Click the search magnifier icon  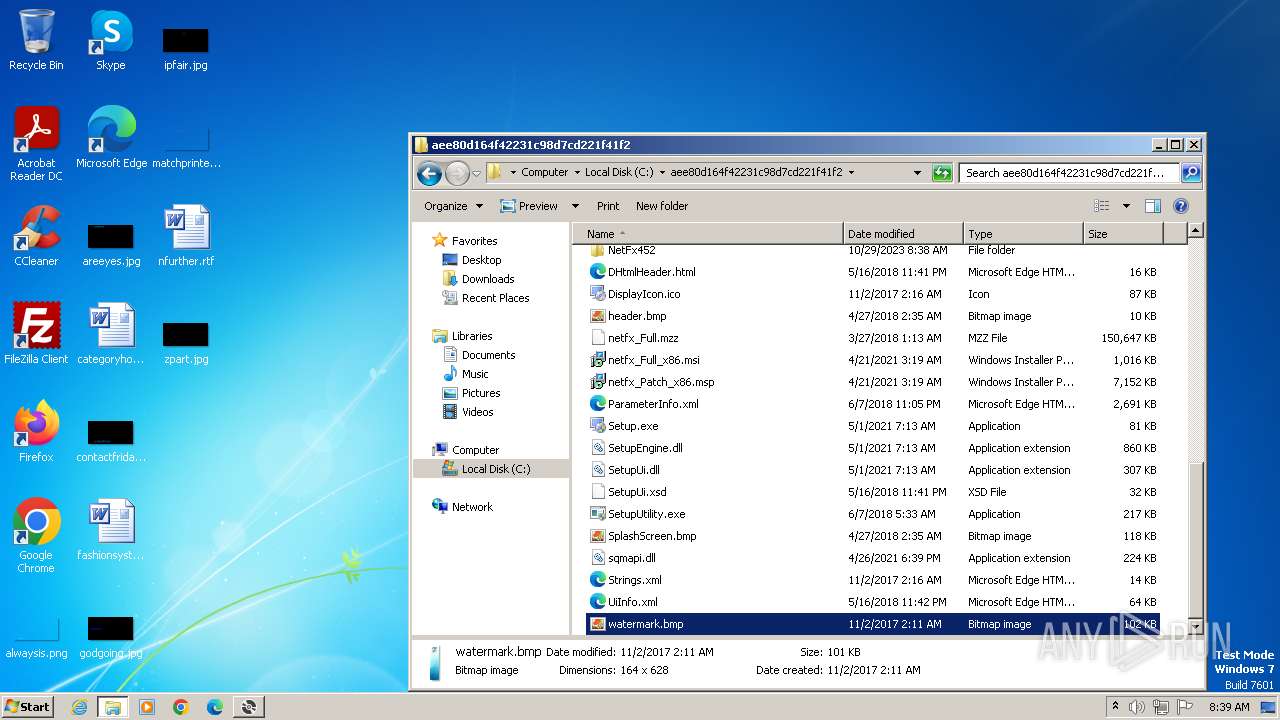tap(1190, 172)
